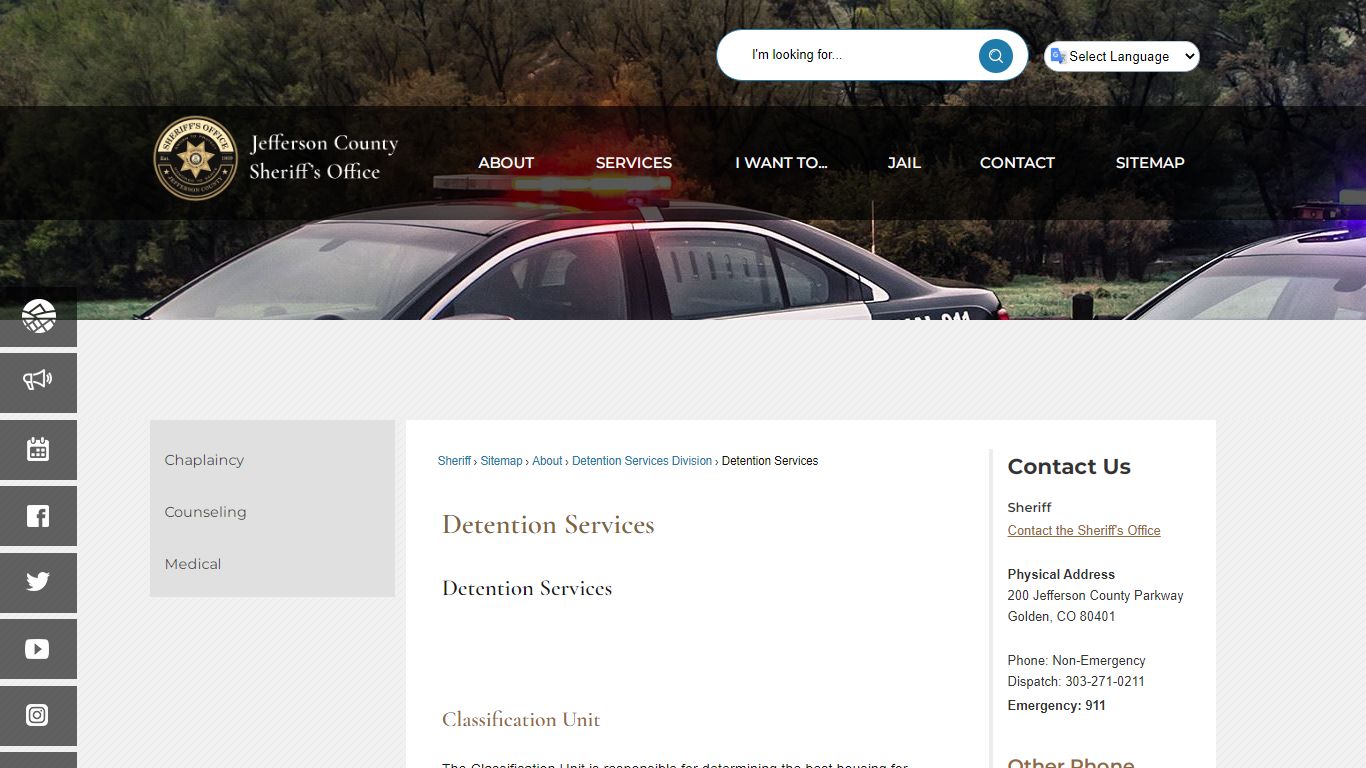Screen dimensions: 1366x768
Task: Open the JAIL menu
Action: pos(904,163)
